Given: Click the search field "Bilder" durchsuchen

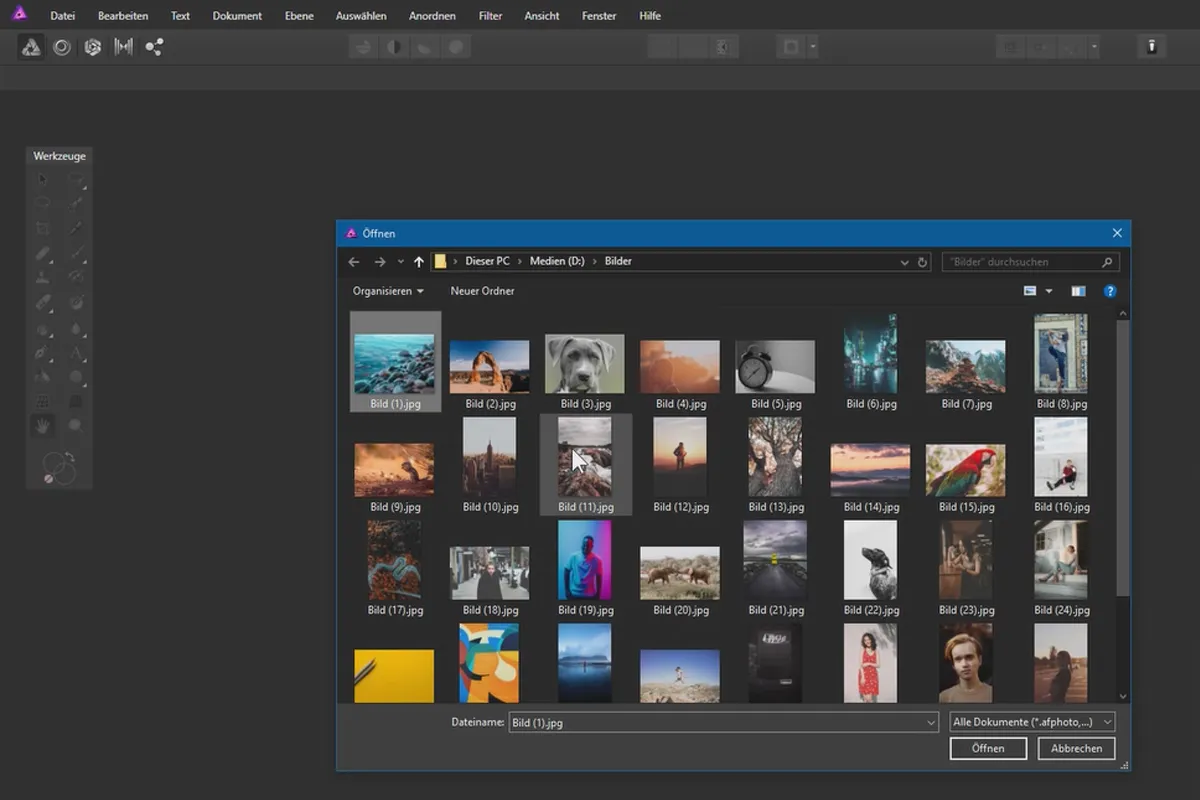Looking at the screenshot, I should pyautogui.click(x=1030, y=262).
